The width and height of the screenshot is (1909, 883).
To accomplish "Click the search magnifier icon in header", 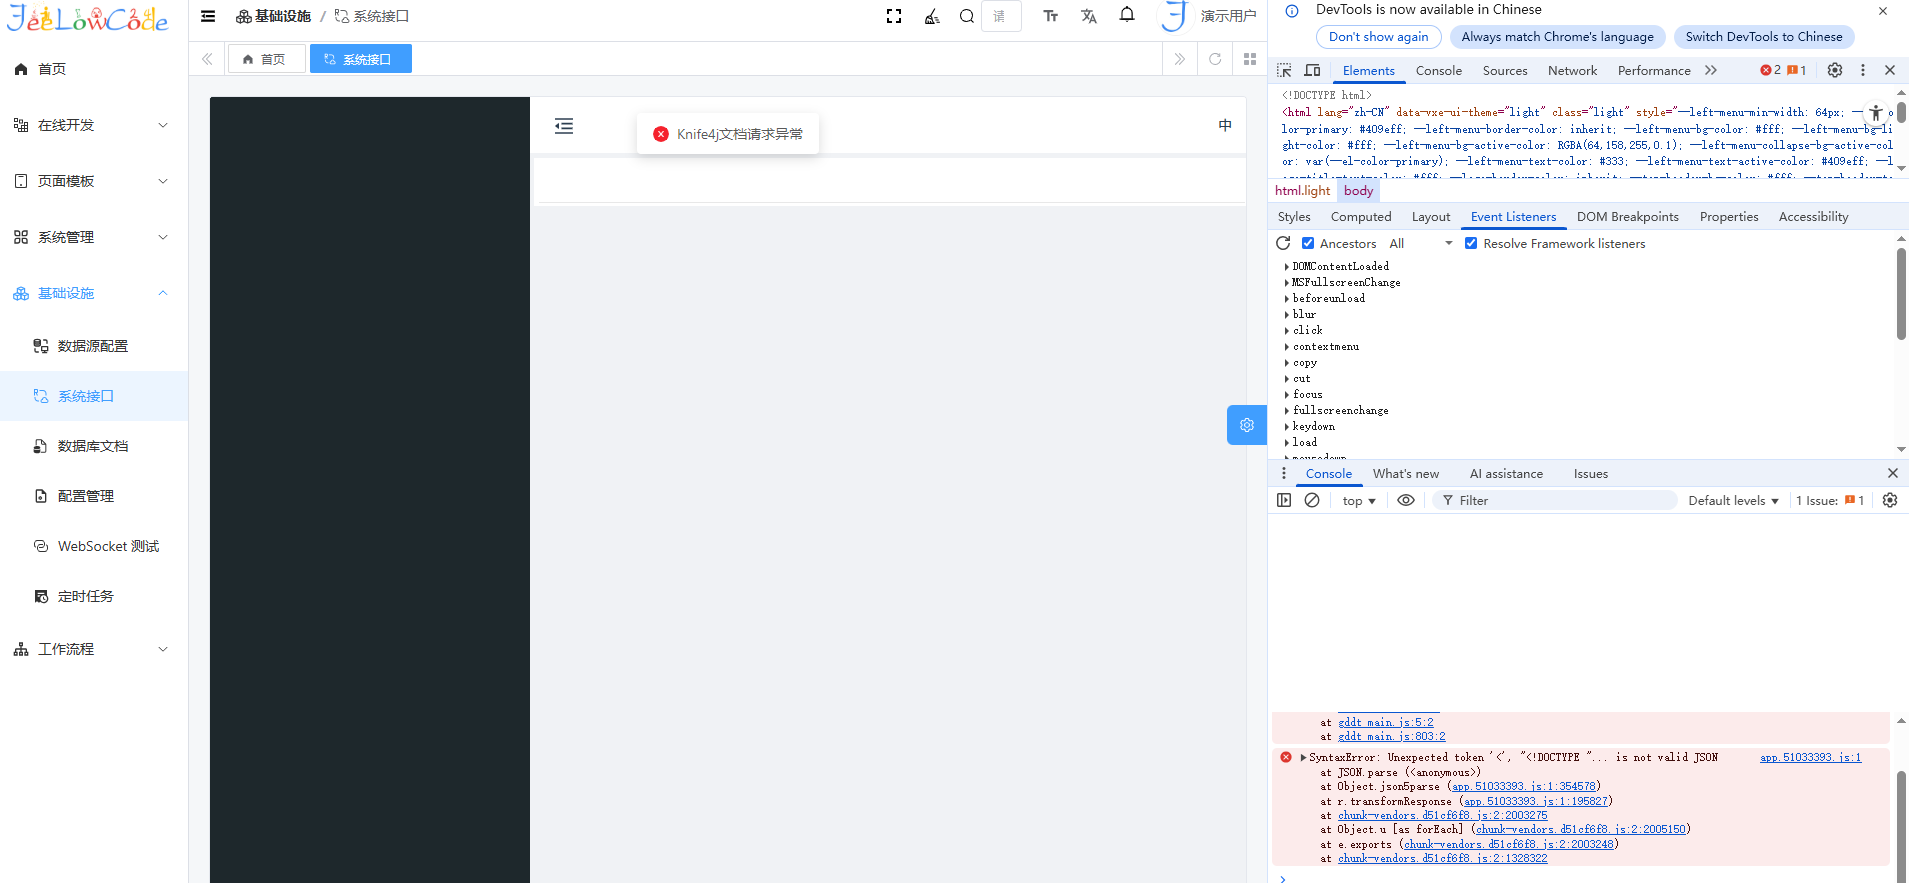I will 967,16.
